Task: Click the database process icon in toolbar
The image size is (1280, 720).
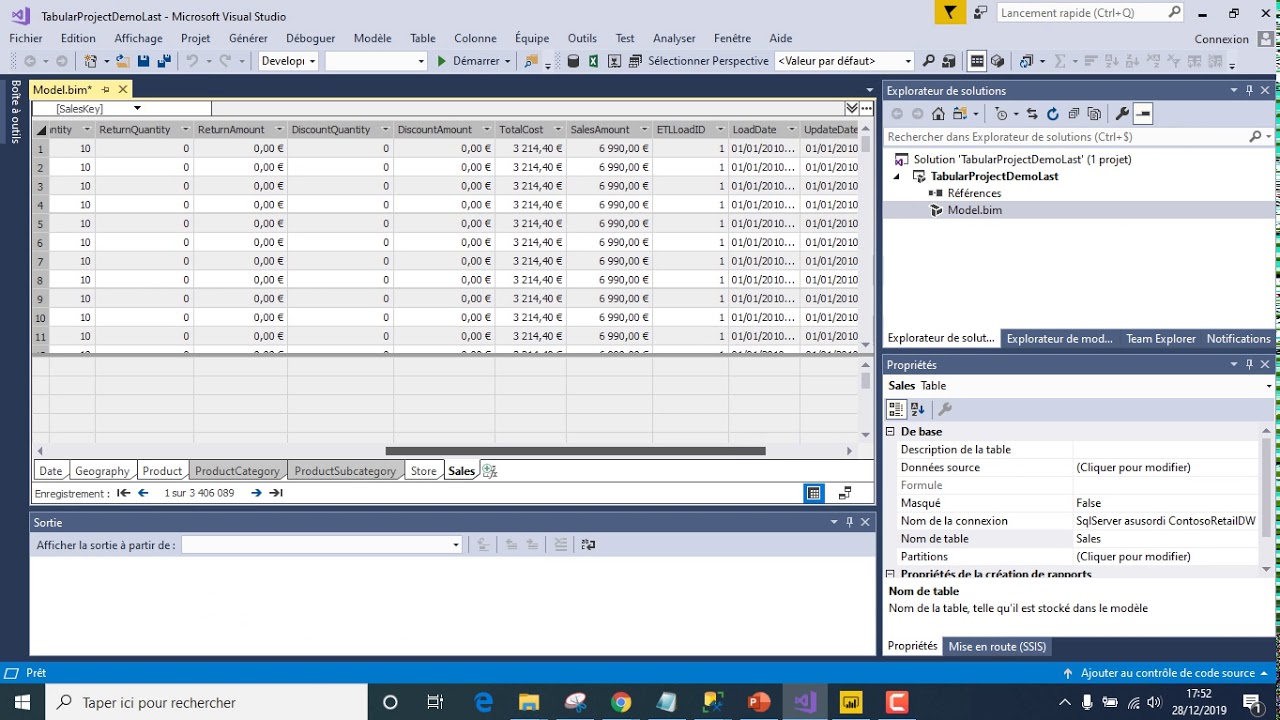Action: (x=573, y=61)
